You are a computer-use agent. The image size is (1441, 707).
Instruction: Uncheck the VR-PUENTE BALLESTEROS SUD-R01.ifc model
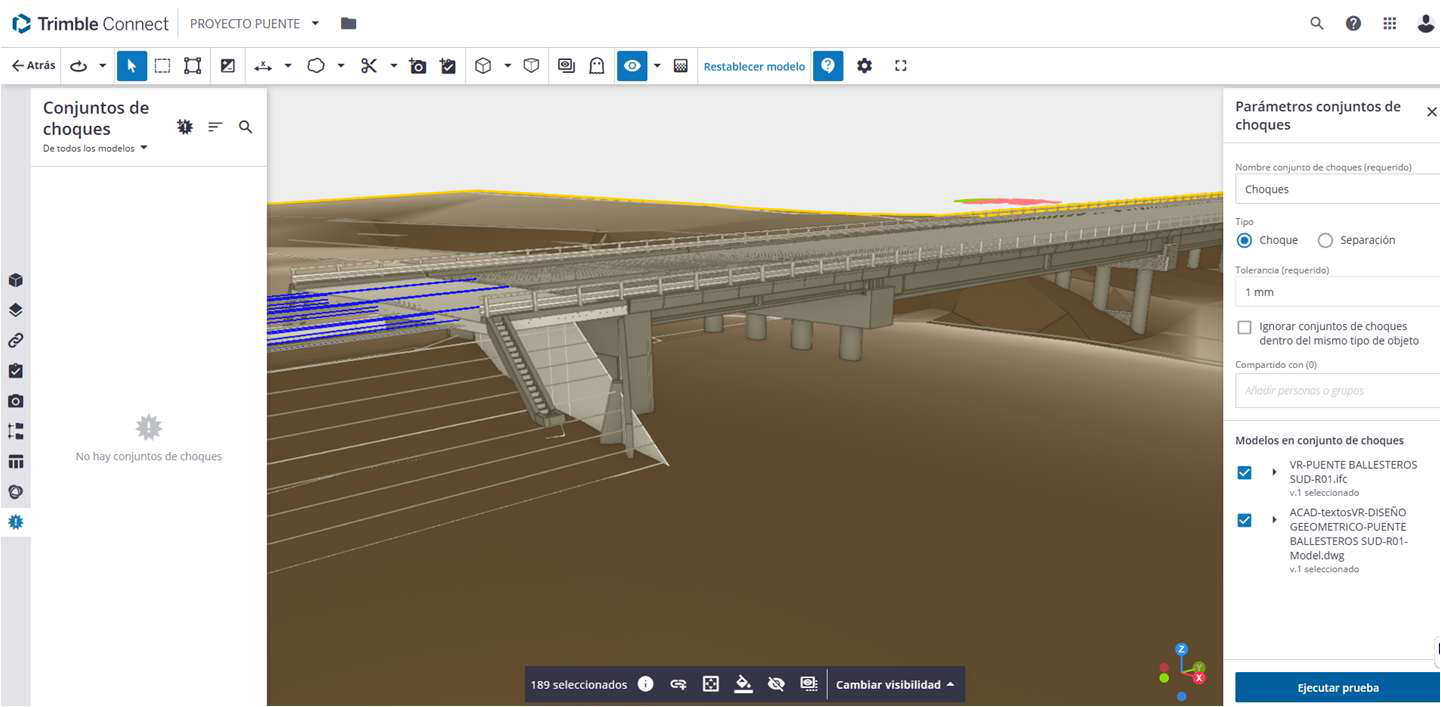coord(1244,472)
